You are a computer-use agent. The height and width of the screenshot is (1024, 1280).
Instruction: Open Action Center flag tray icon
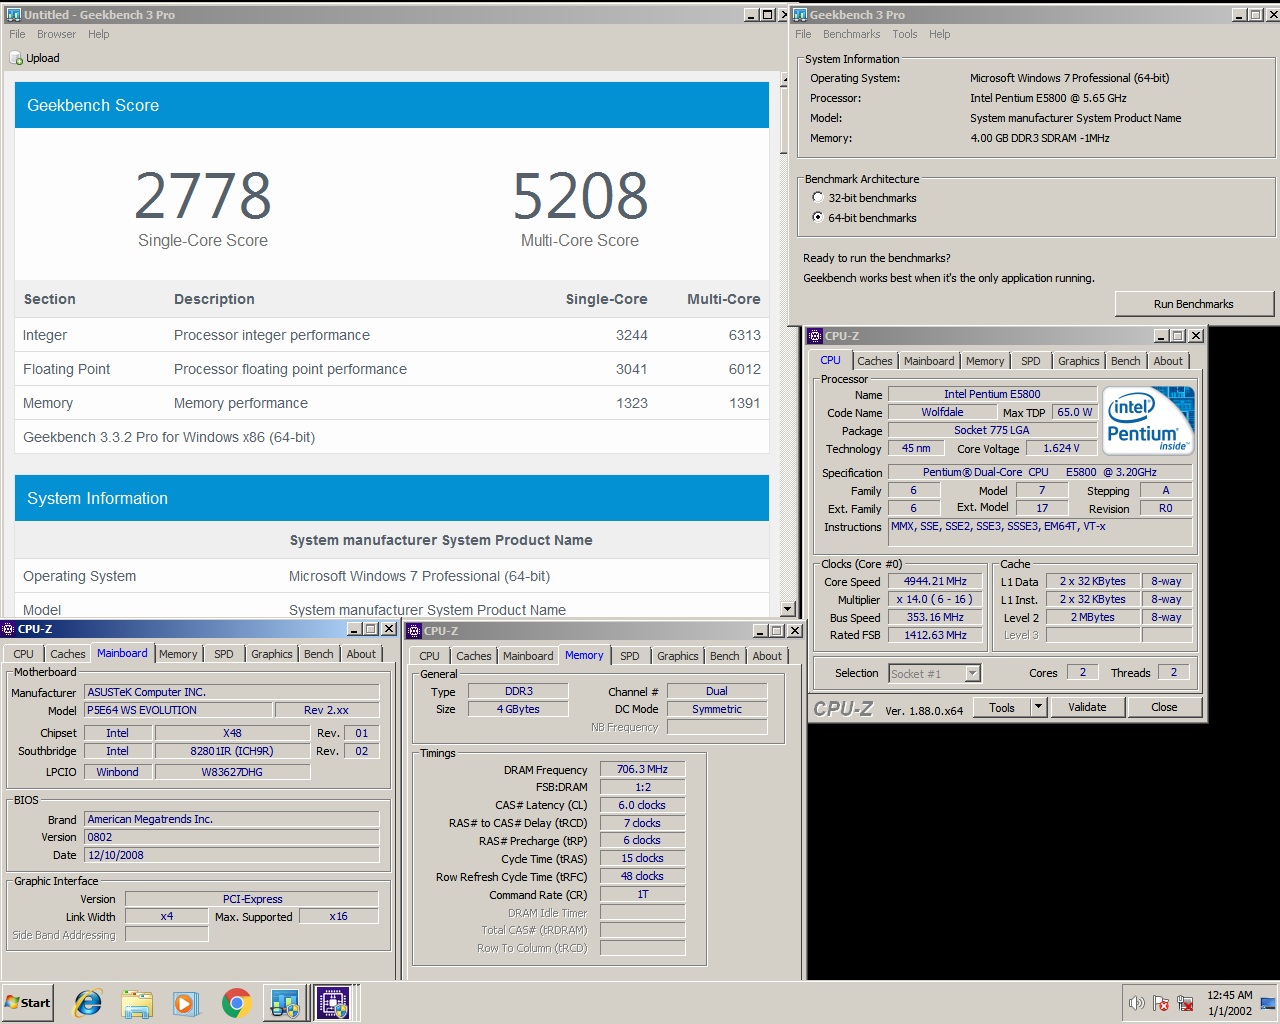1161,1003
